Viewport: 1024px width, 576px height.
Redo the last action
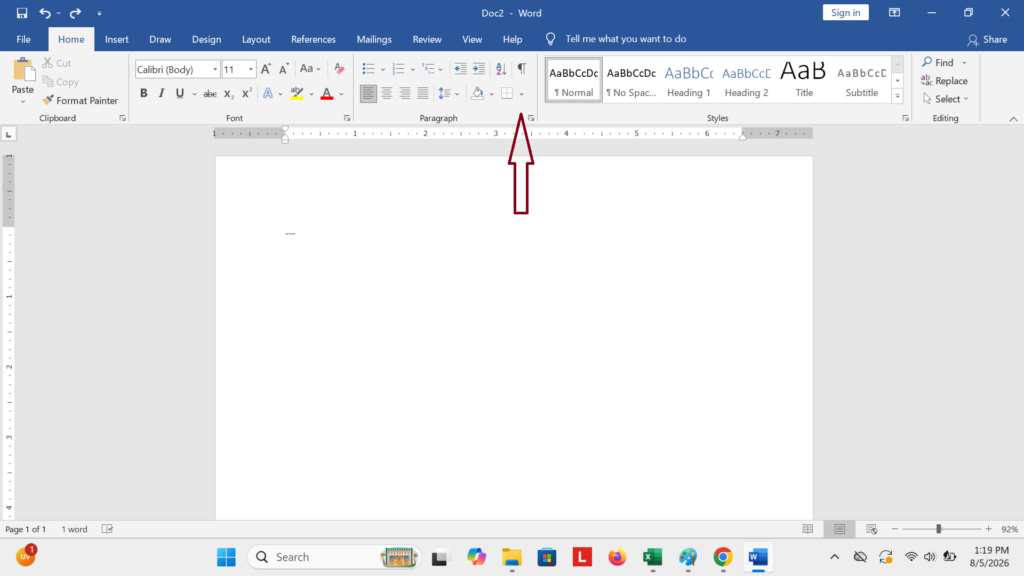(75, 13)
